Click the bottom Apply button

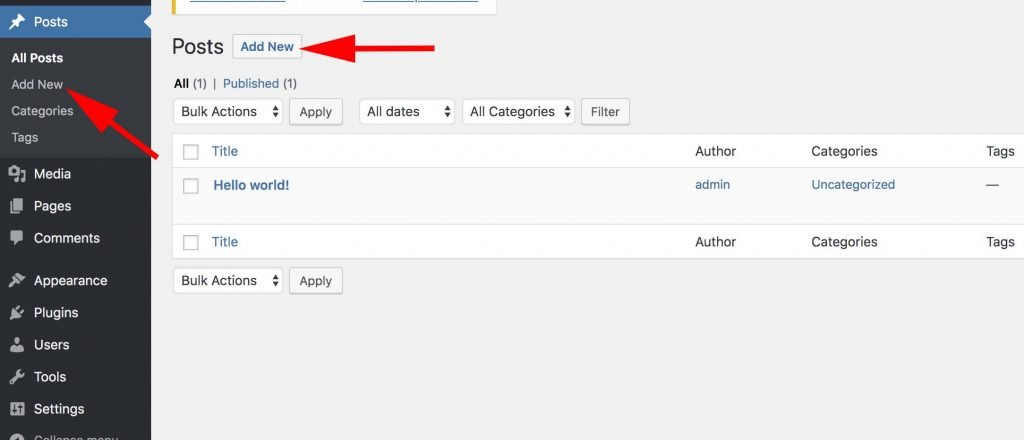click(315, 281)
